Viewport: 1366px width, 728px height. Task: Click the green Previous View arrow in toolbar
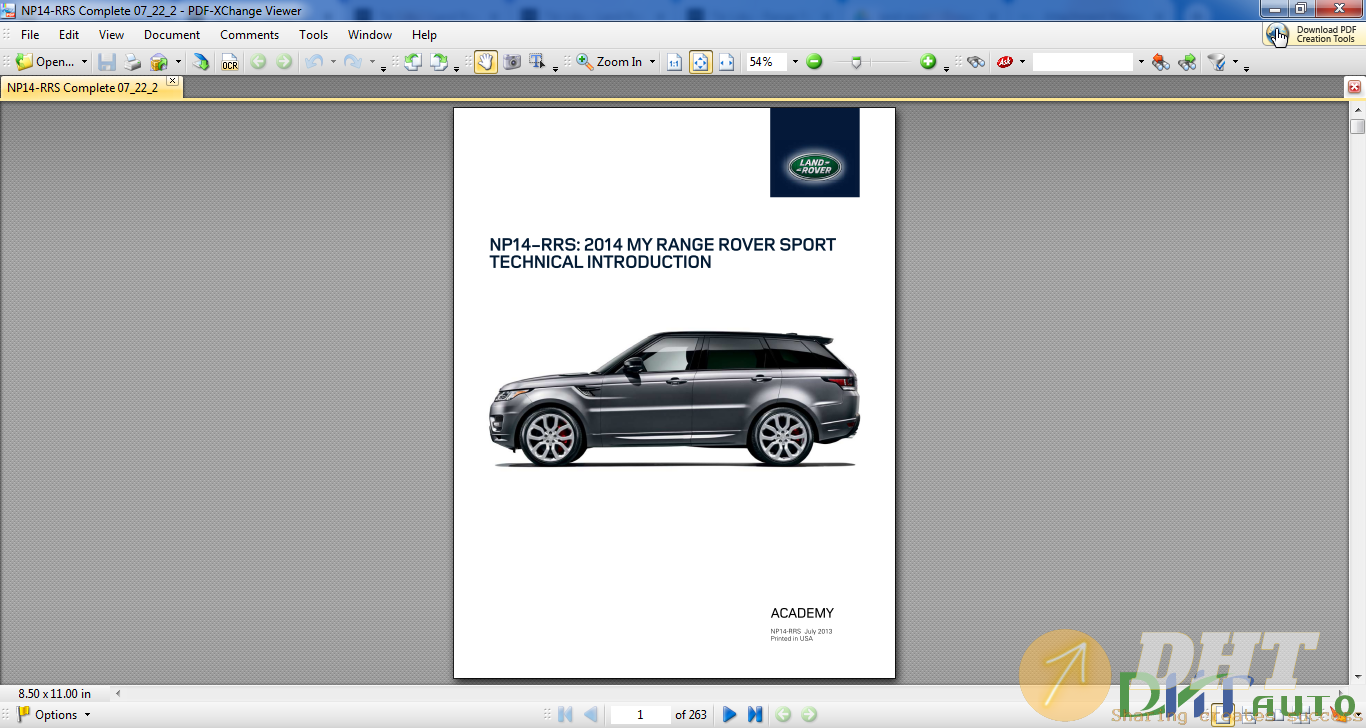(259, 62)
